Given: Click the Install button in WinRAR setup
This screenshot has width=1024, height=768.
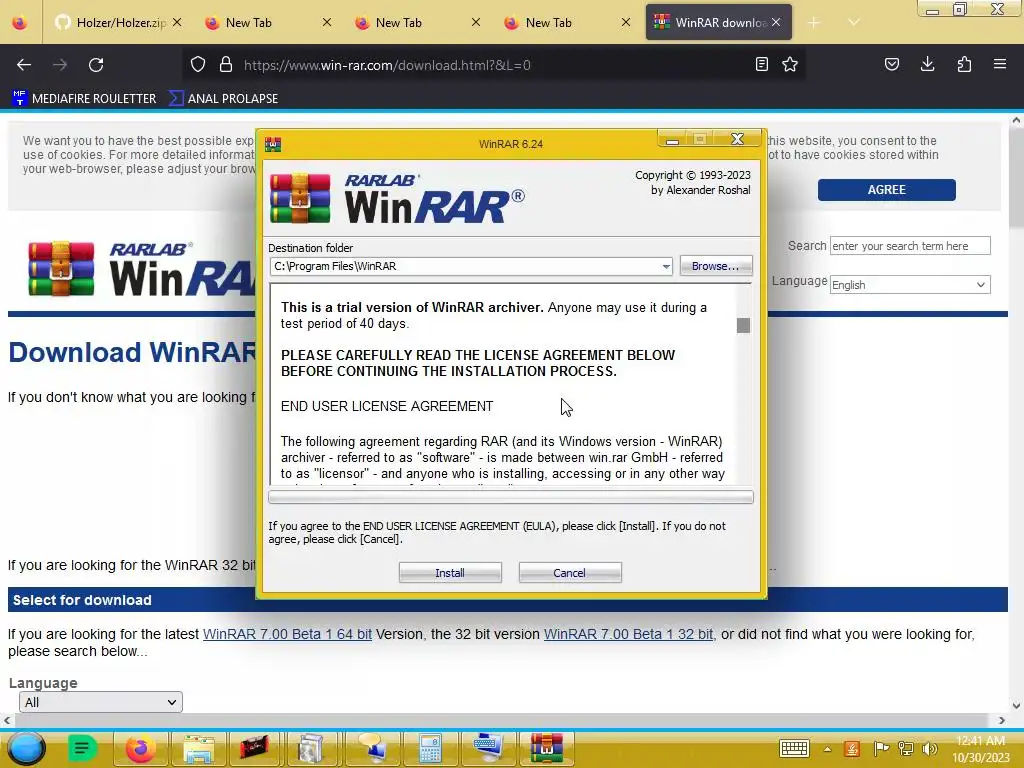Looking at the screenshot, I should point(450,573).
